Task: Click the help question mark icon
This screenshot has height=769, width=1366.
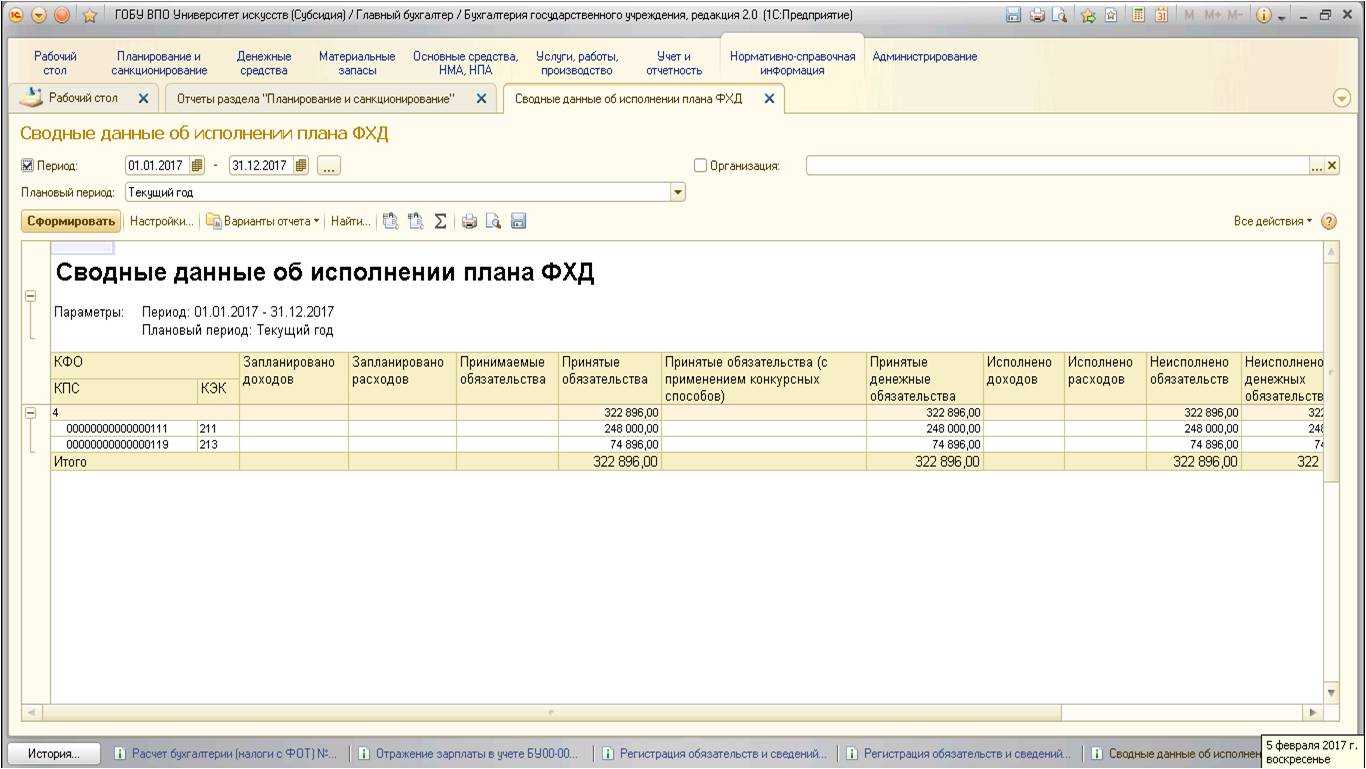Action: coord(1329,222)
